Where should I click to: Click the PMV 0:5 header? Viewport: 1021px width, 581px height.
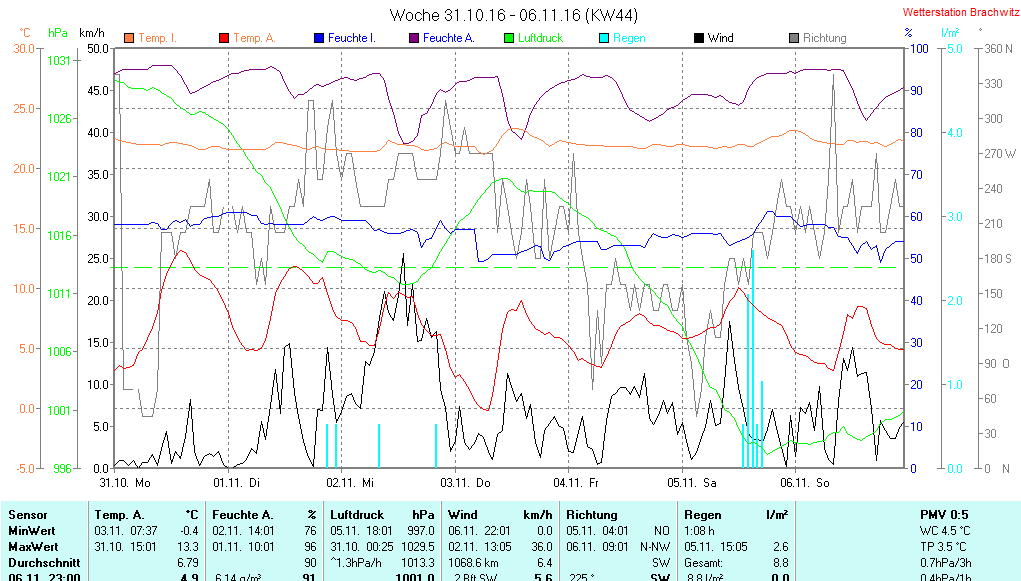[944, 514]
